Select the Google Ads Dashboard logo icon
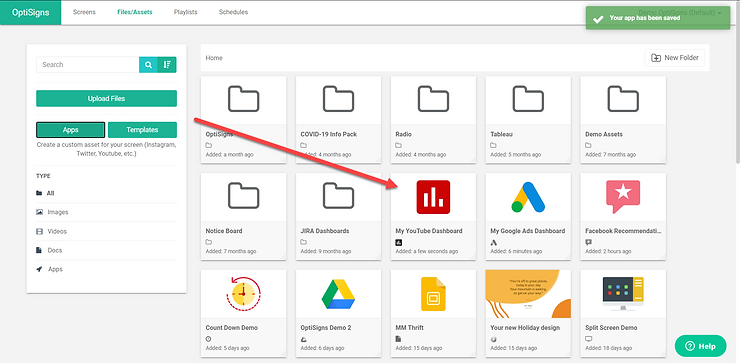 (x=528, y=197)
